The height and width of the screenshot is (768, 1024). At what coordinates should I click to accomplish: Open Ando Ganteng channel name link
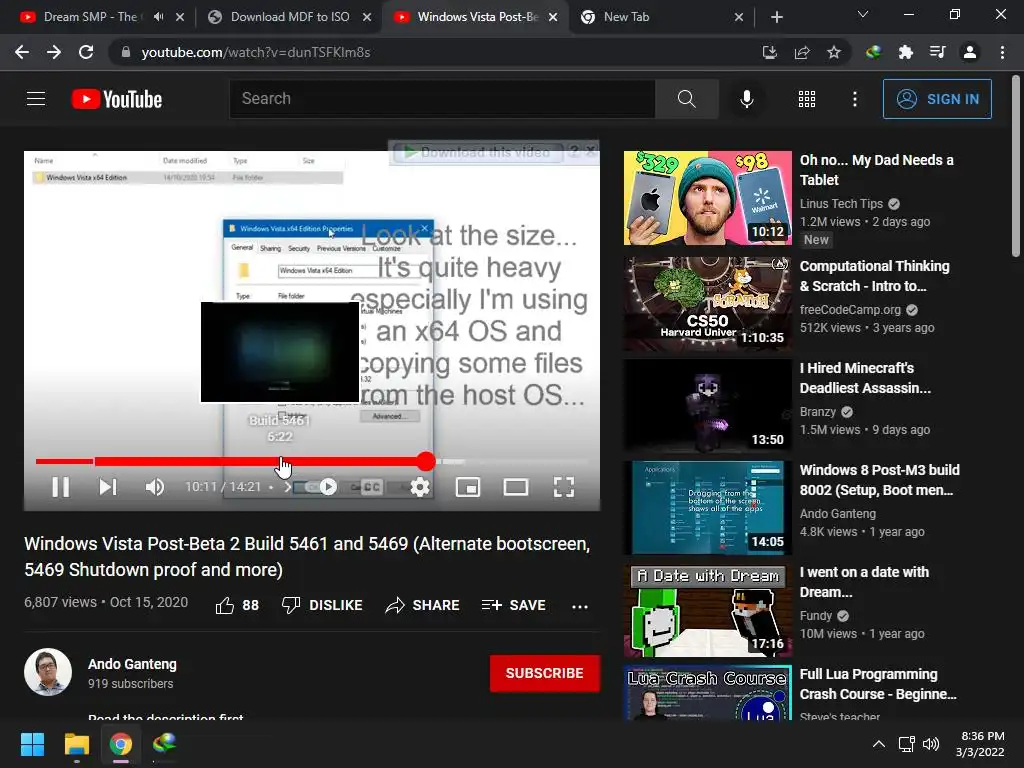tap(132, 664)
